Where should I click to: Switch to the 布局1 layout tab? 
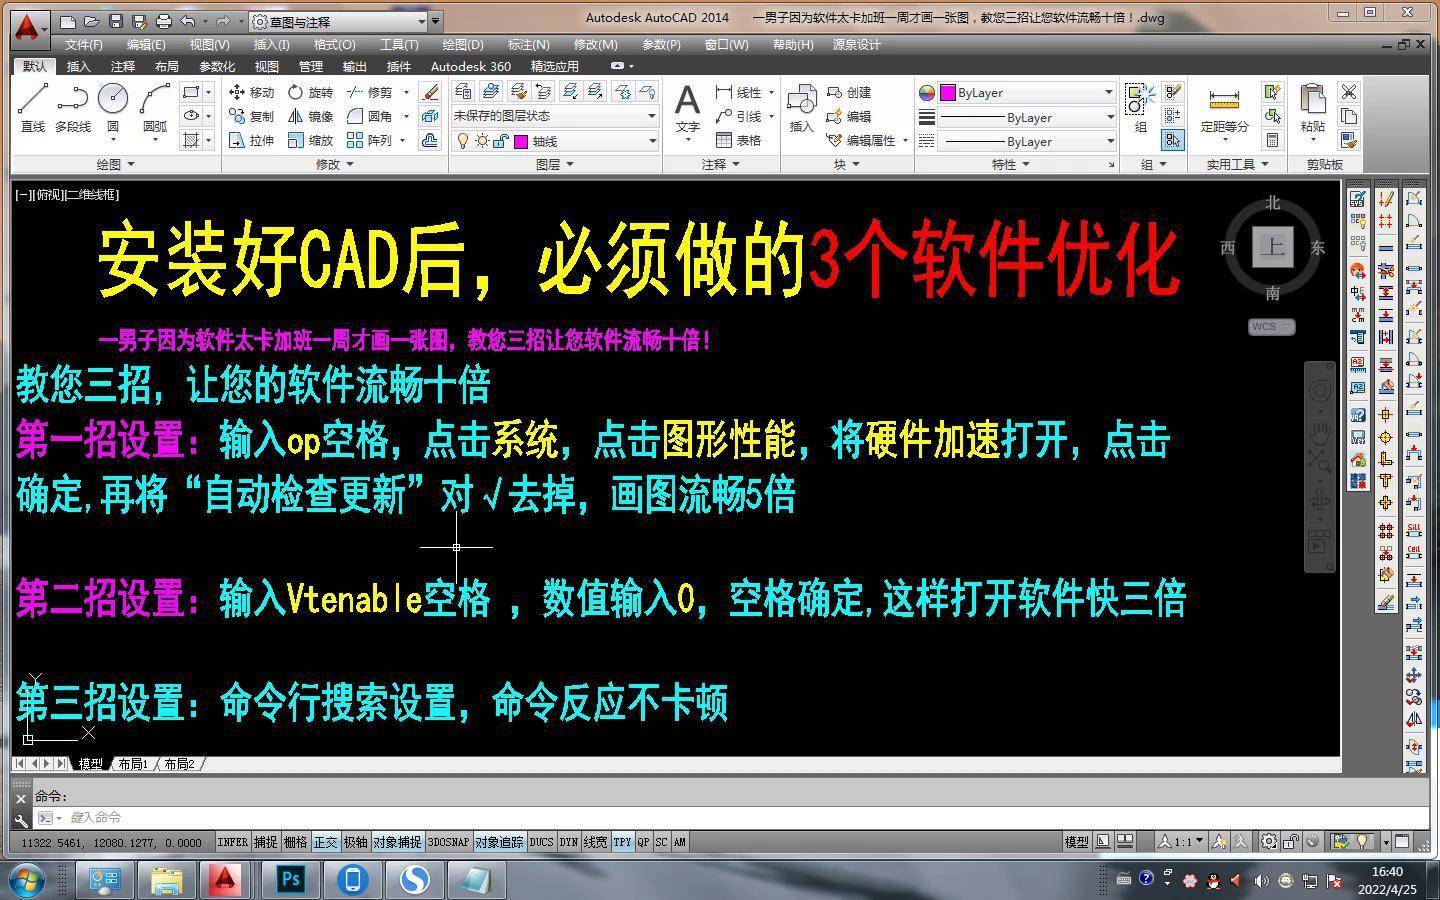click(x=133, y=764)
